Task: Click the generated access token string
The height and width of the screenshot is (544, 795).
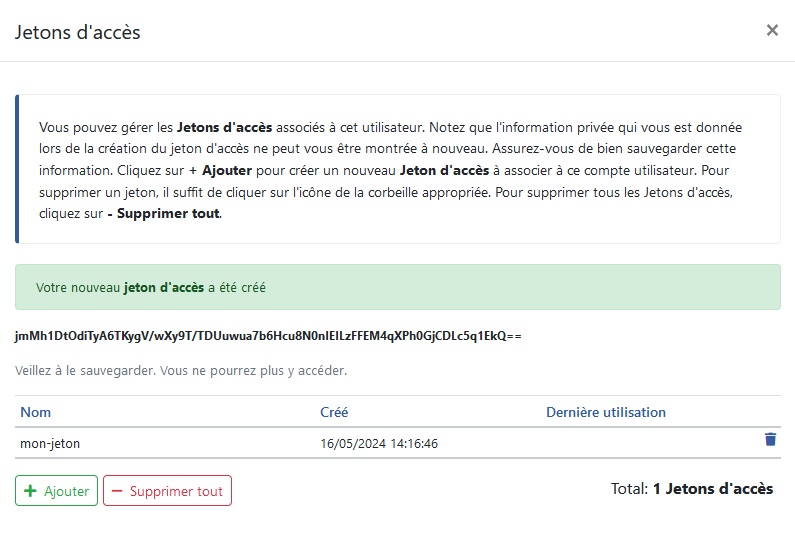Action: point(268,336)
